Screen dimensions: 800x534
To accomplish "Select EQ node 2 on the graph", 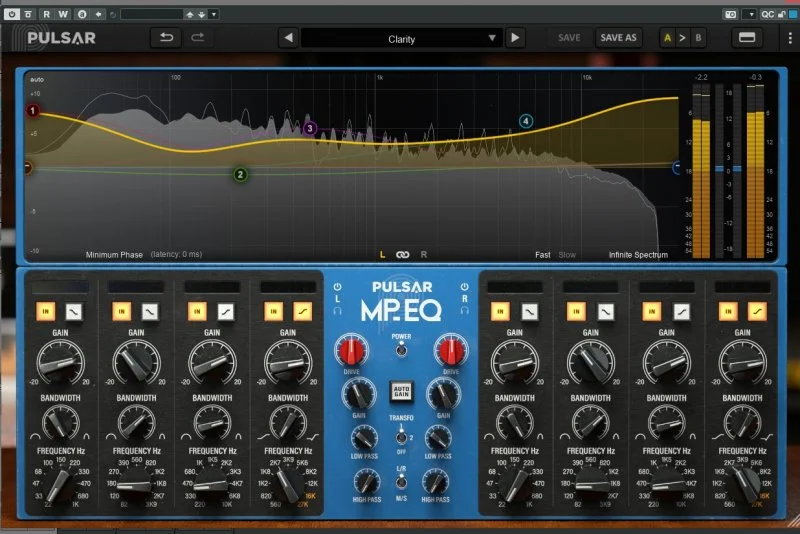I will 240,174.
